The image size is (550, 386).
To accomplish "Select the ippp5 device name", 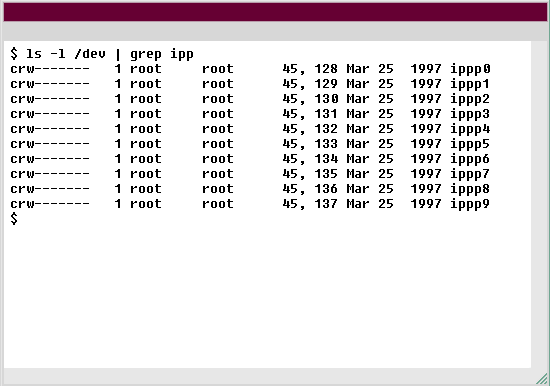I will [x=470, y=144].
